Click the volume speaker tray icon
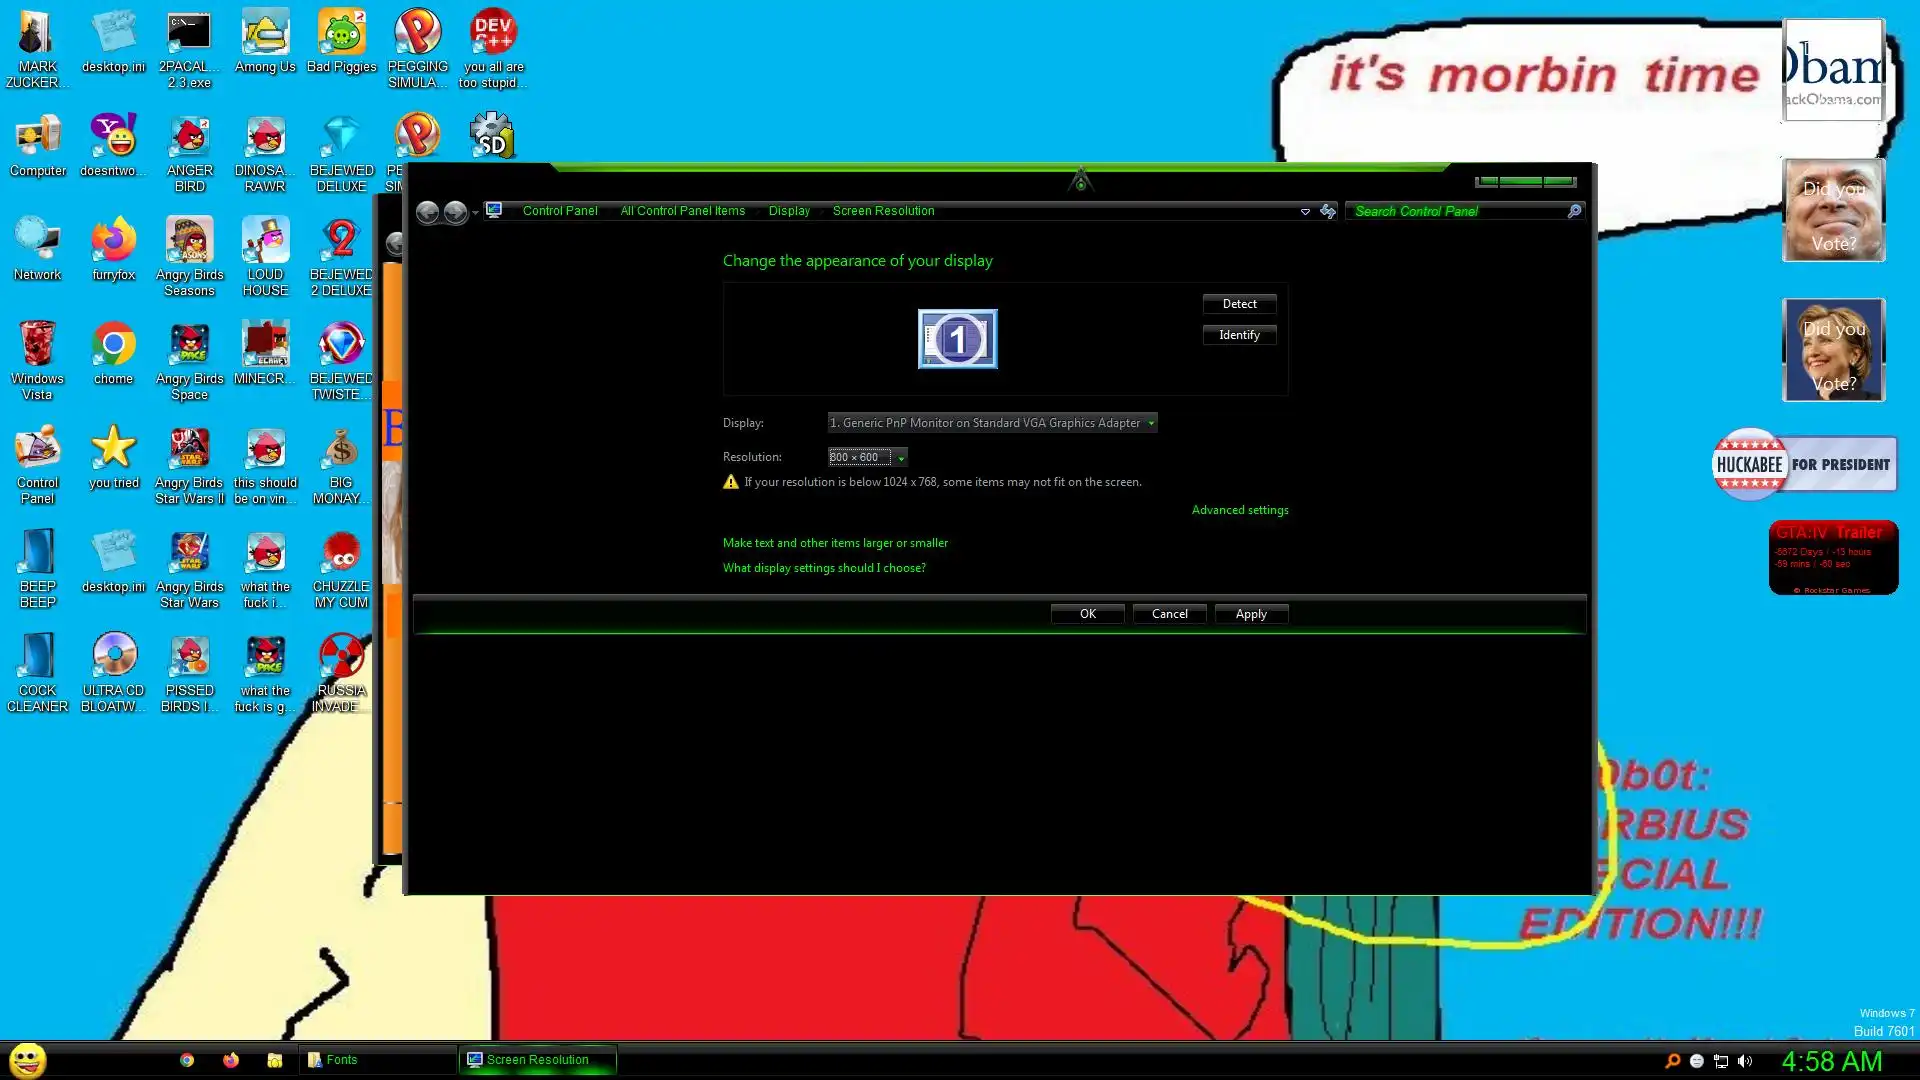1920x1080 pixels. [x=1745, y=1061]
